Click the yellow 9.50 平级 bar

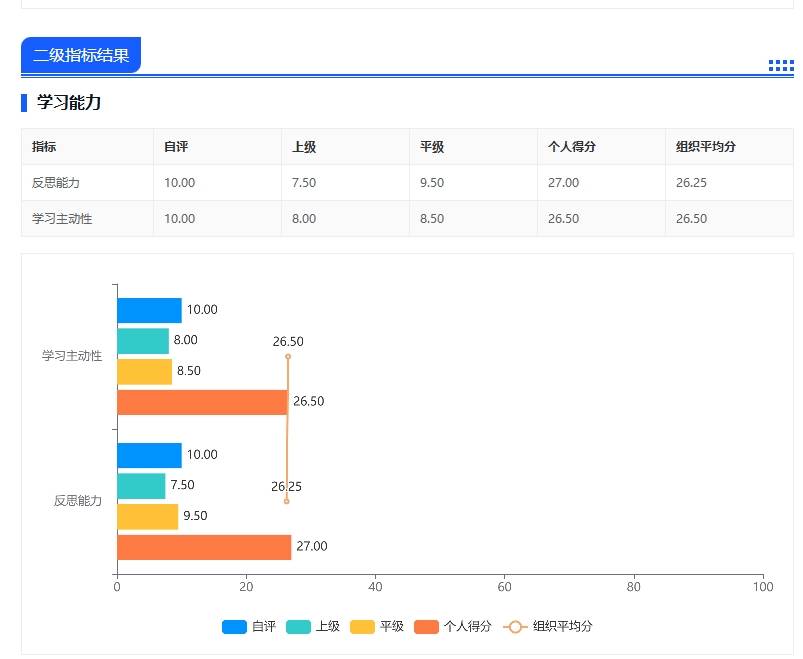click(x=147, y=516)
